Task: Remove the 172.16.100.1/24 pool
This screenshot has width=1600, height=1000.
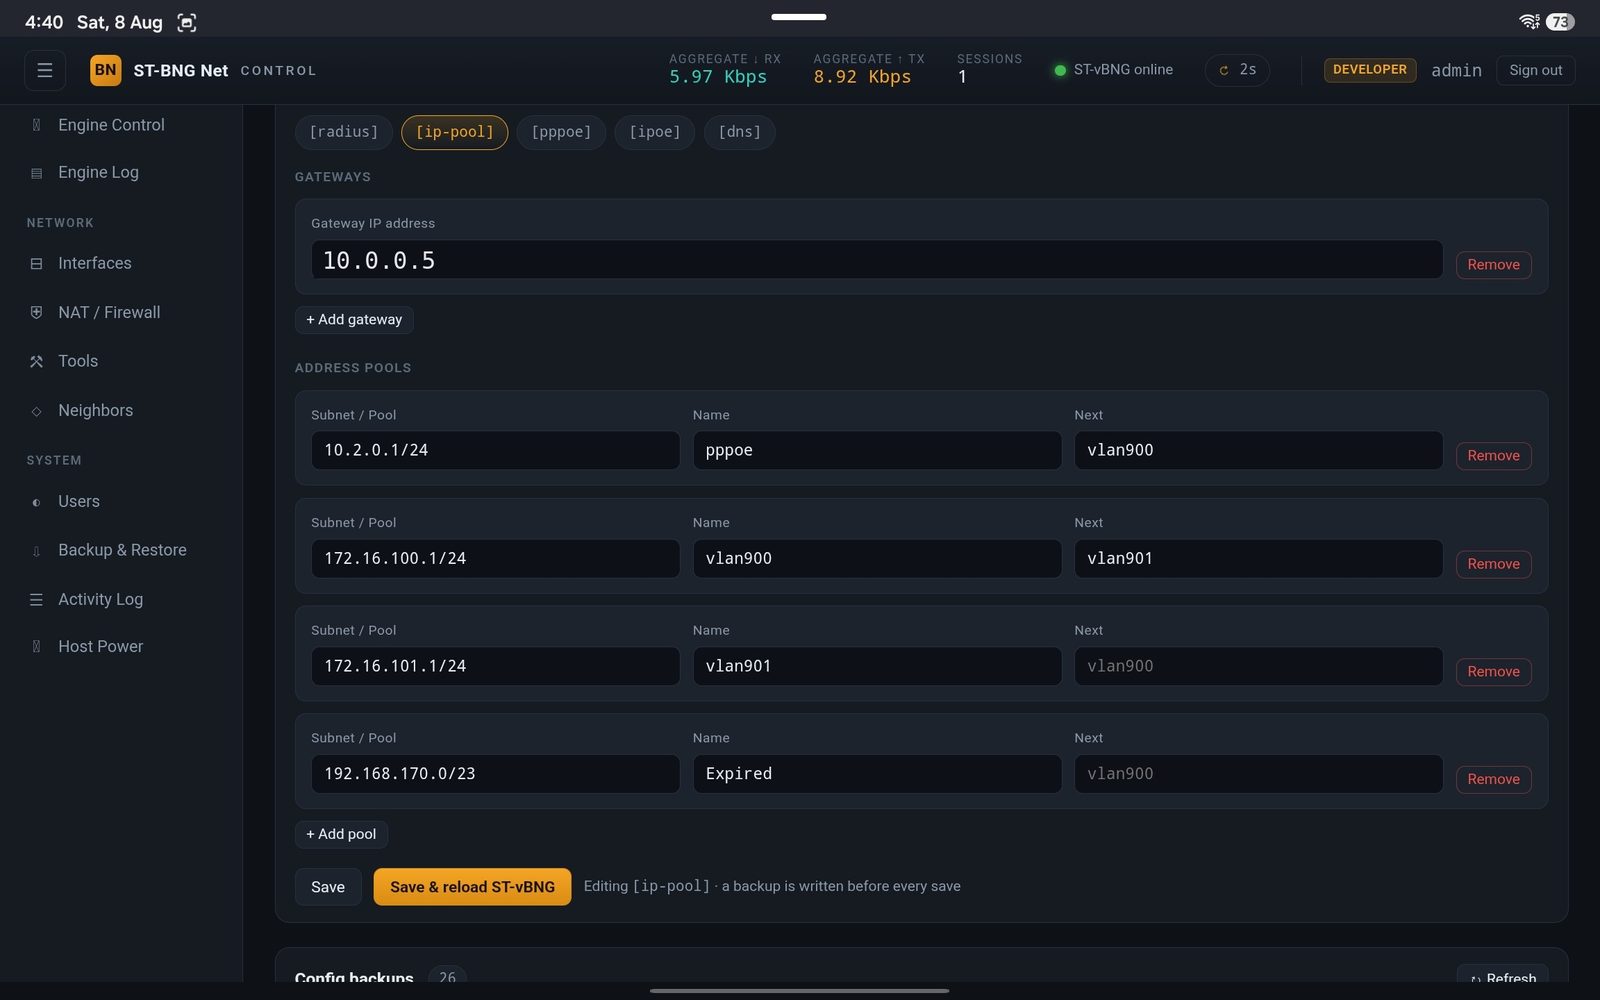Action: tap(1493, 564)
